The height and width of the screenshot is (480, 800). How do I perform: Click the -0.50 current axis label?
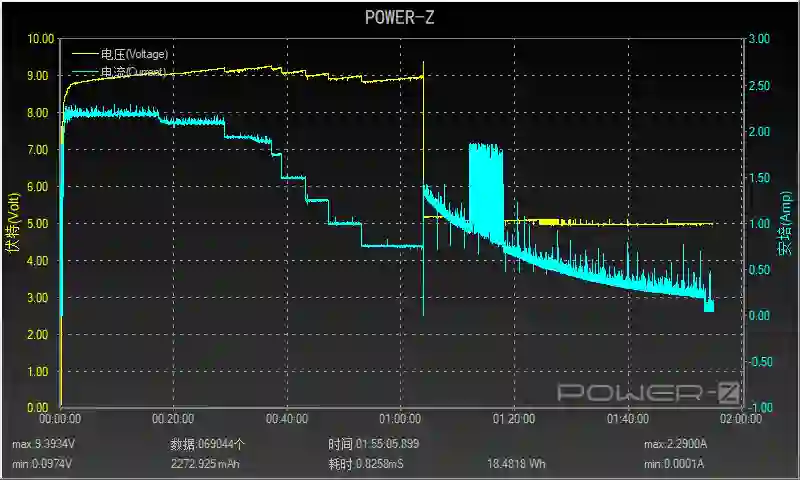point(759,362)
